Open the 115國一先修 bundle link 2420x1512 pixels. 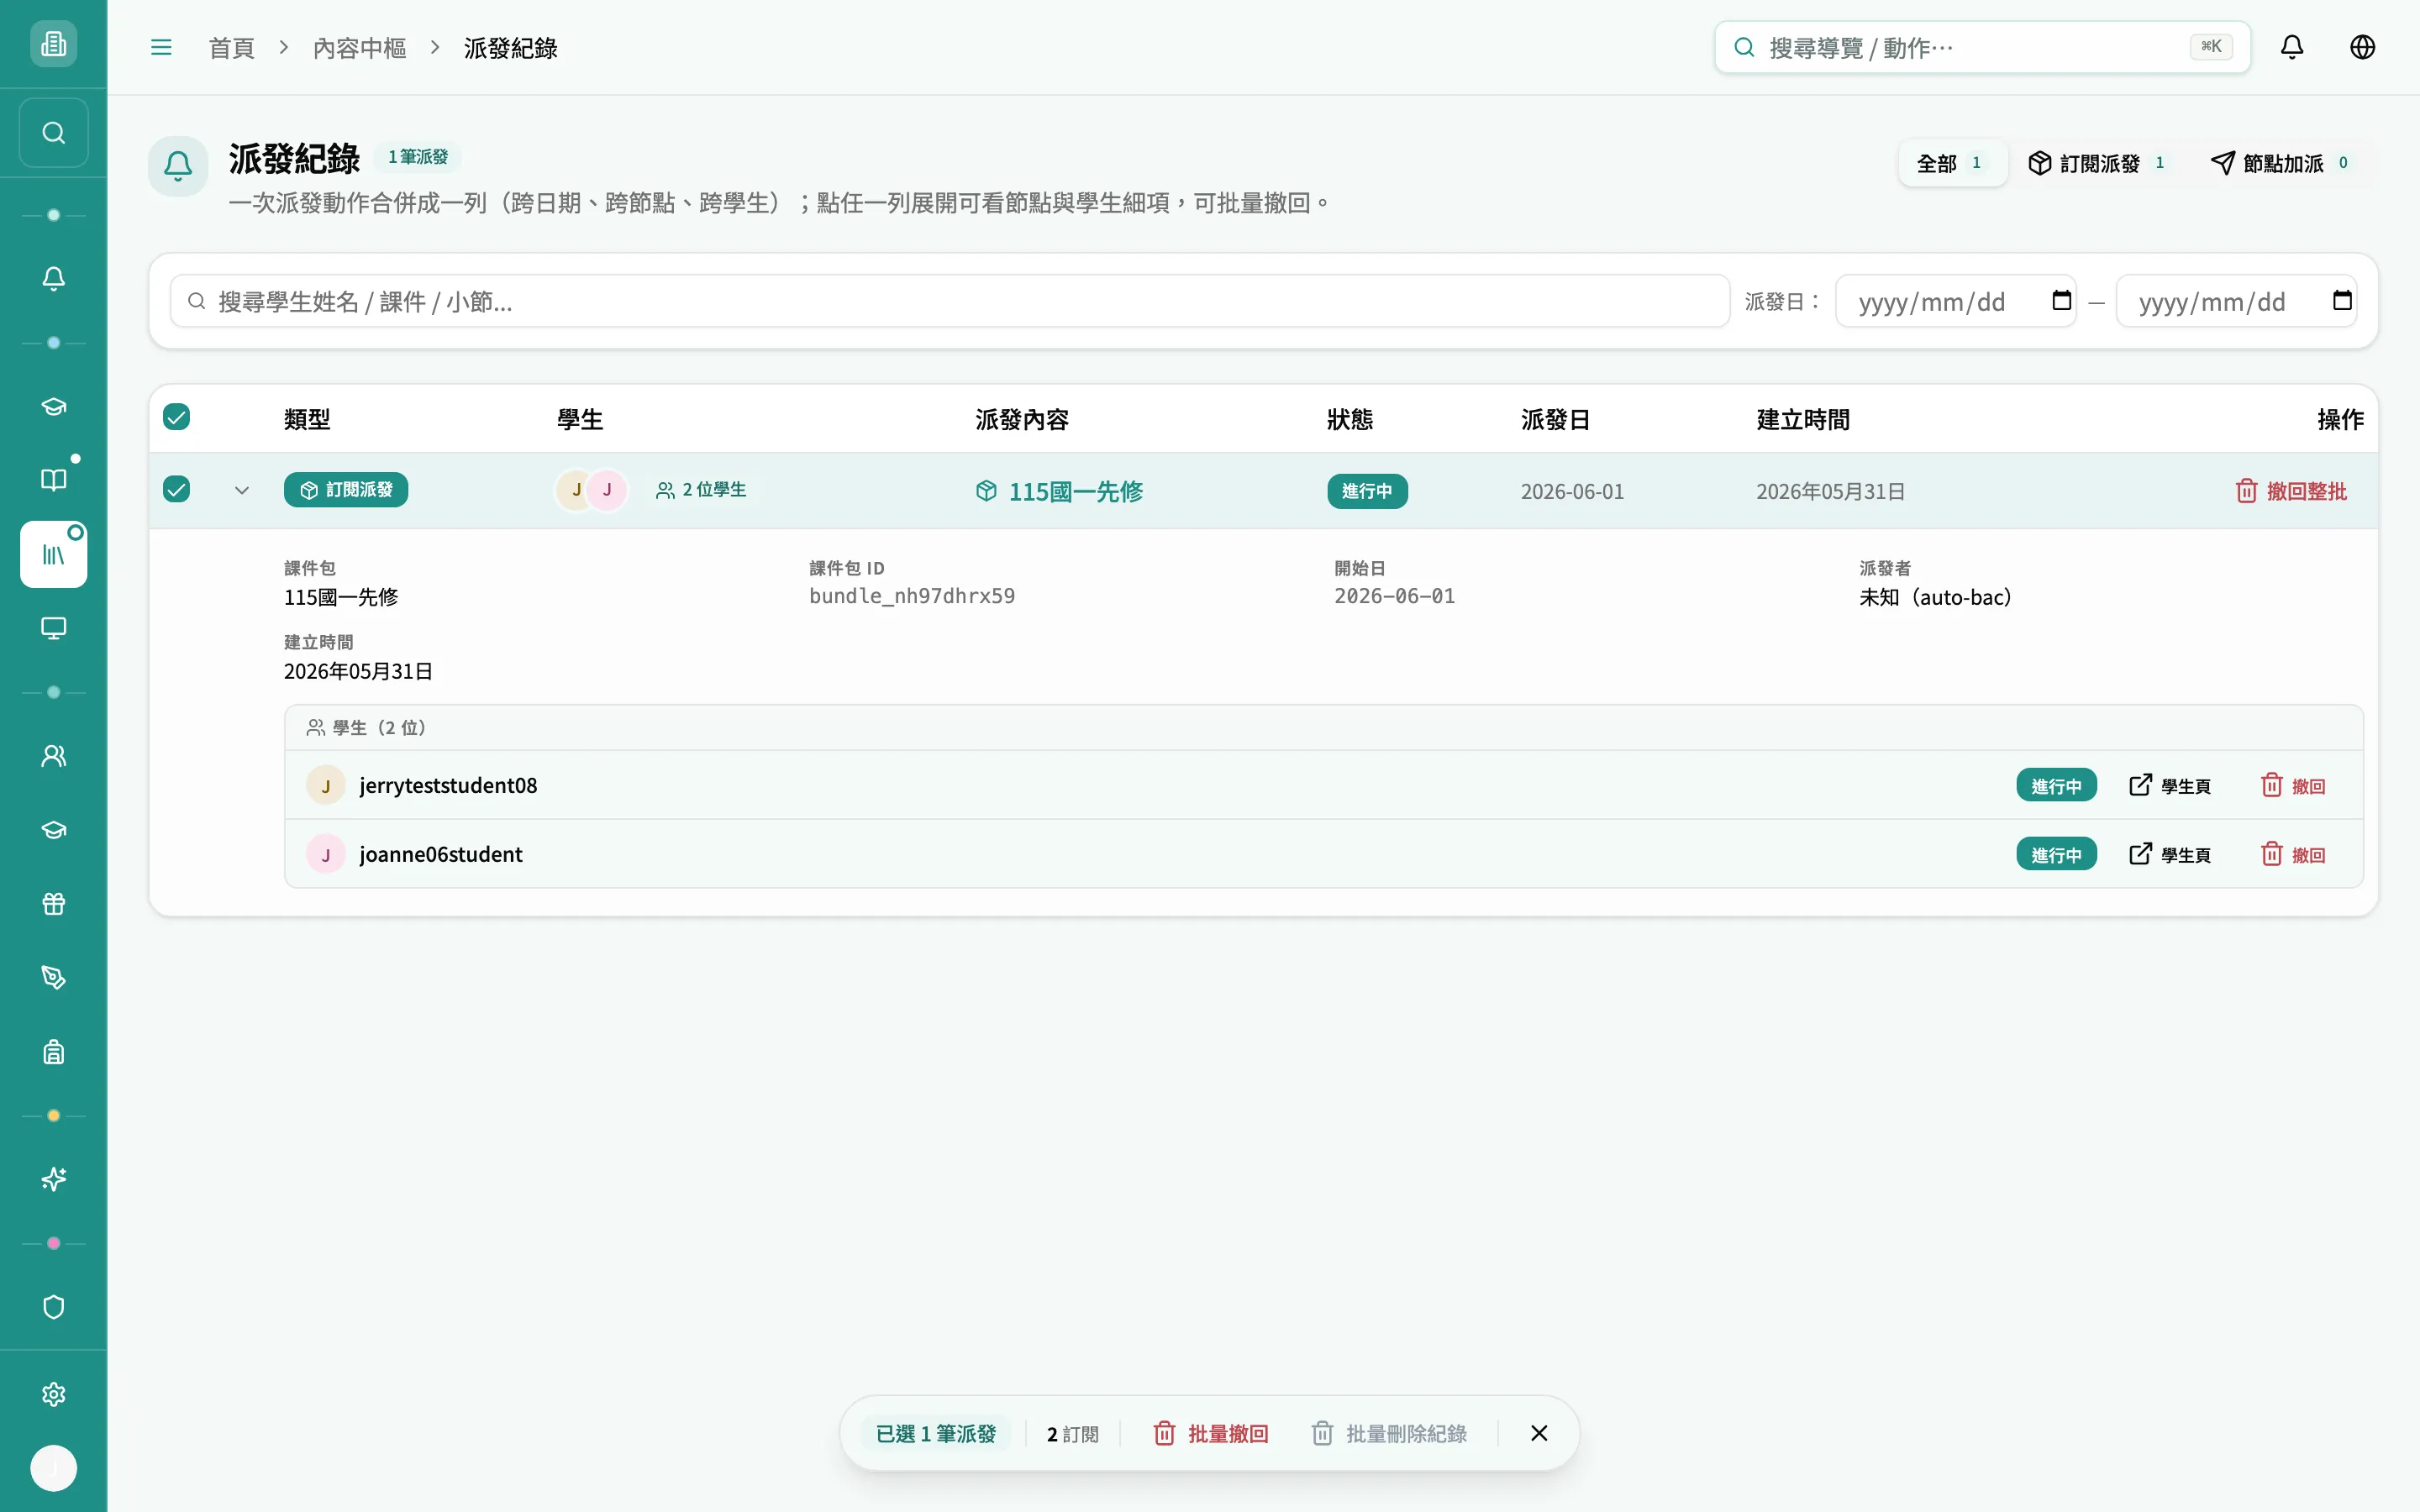(x=1059, y=491)
